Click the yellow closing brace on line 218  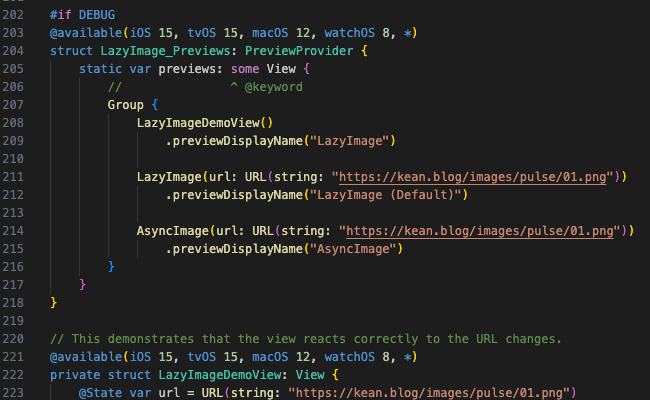pyautogui.click(x=53, y=303)
